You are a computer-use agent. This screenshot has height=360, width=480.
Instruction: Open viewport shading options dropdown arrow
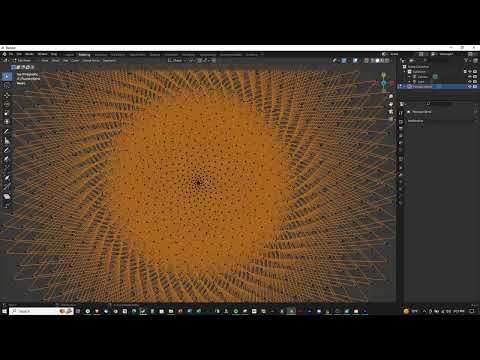point(391,61)
